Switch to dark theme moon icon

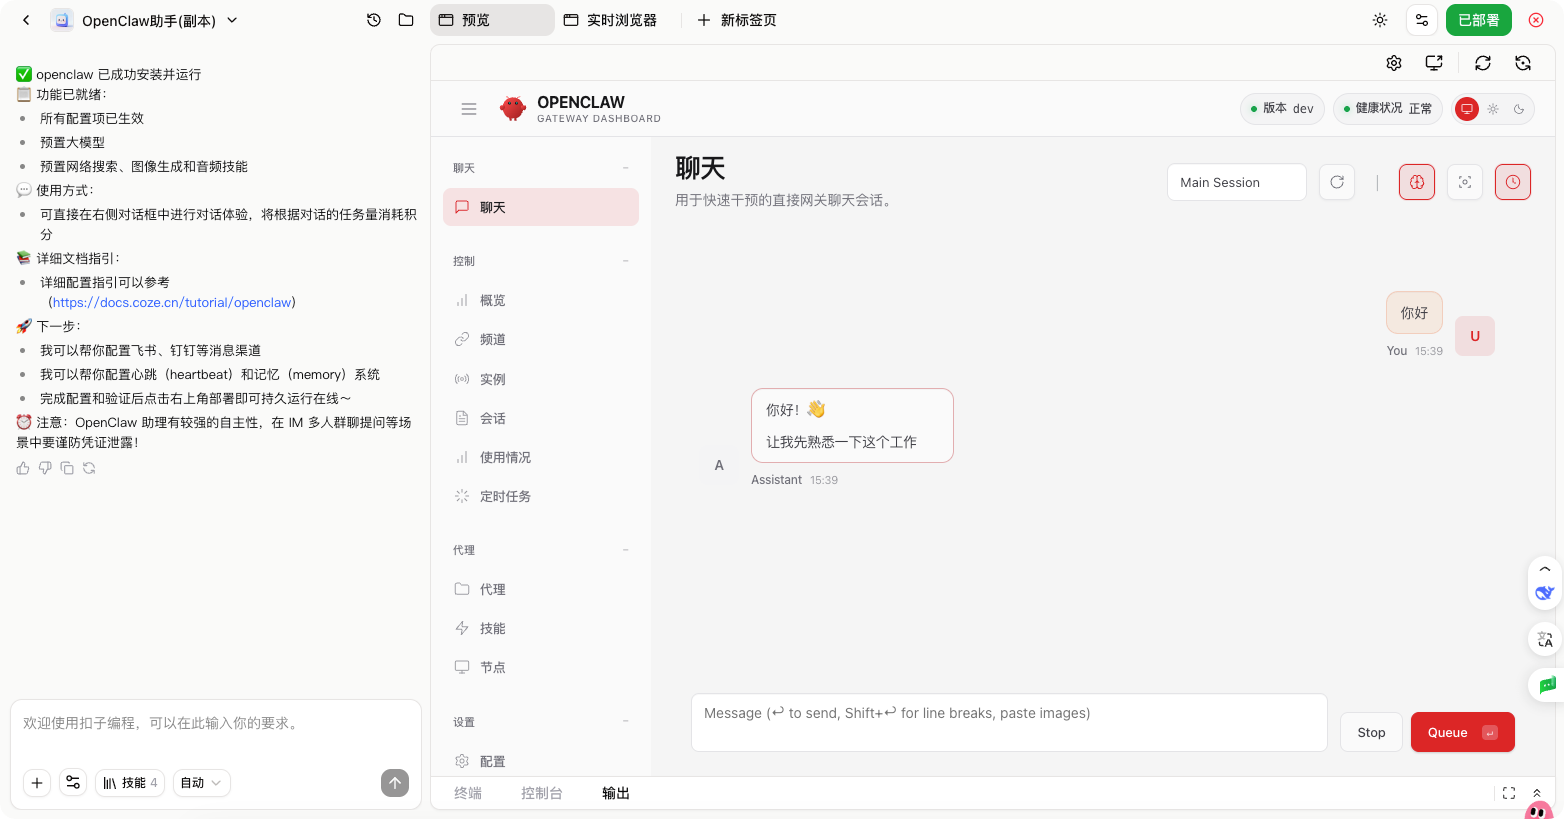click(x=1519, y=109)
